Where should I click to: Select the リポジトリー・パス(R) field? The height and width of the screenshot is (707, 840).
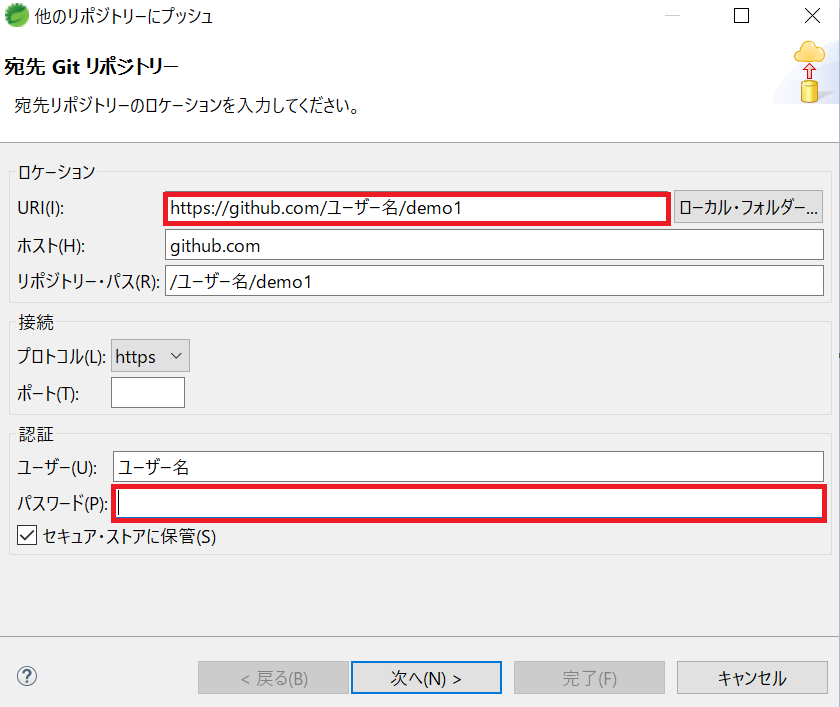(x=495, y=281)
